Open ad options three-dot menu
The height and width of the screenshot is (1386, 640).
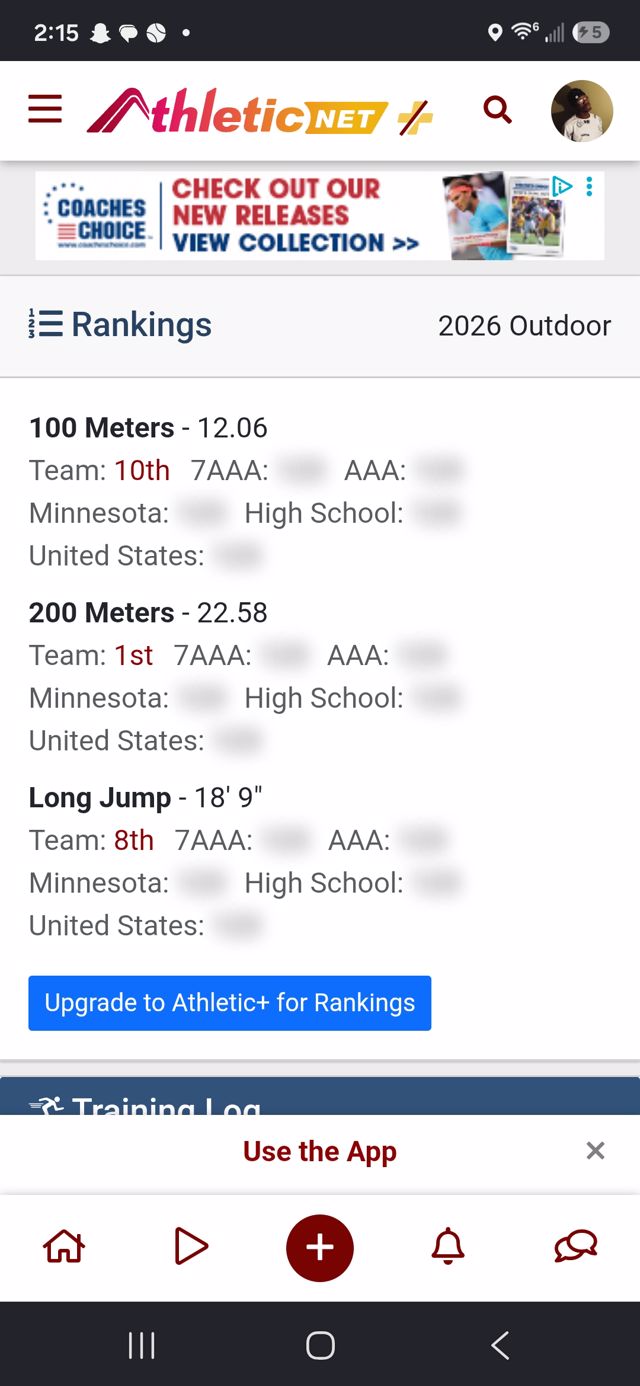589,186
